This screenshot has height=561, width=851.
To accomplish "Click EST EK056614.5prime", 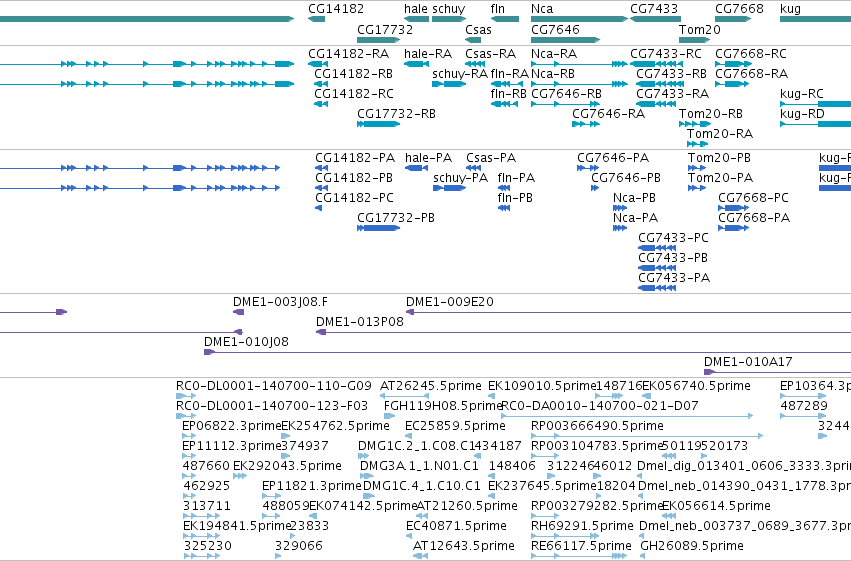I will (716, 507).
